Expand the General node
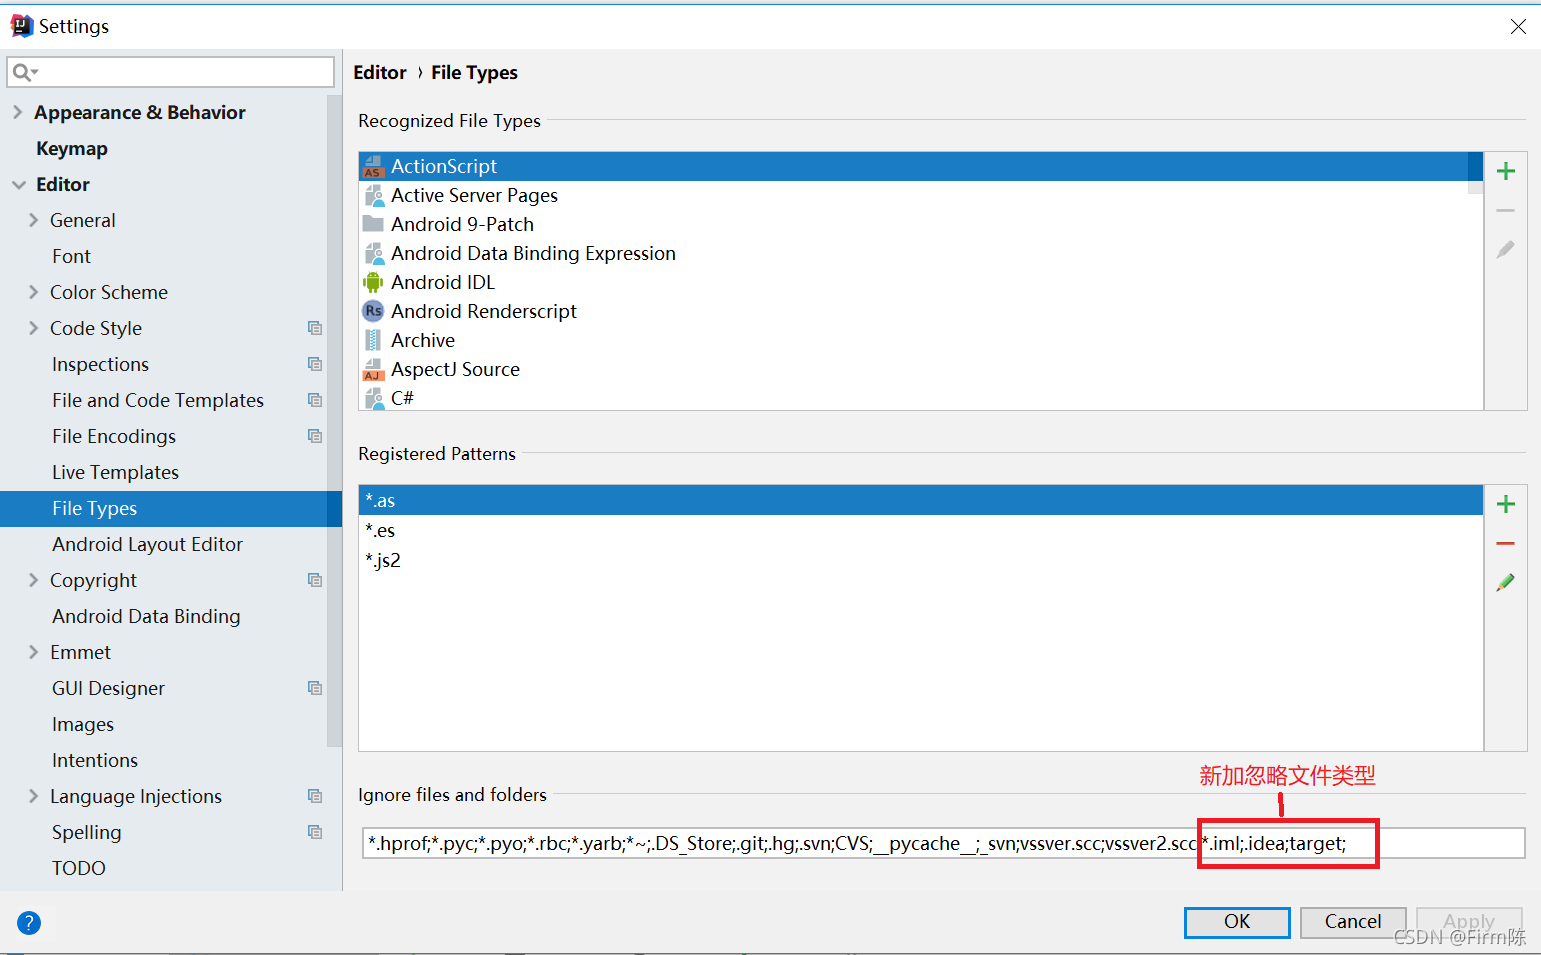 point(34,220)
